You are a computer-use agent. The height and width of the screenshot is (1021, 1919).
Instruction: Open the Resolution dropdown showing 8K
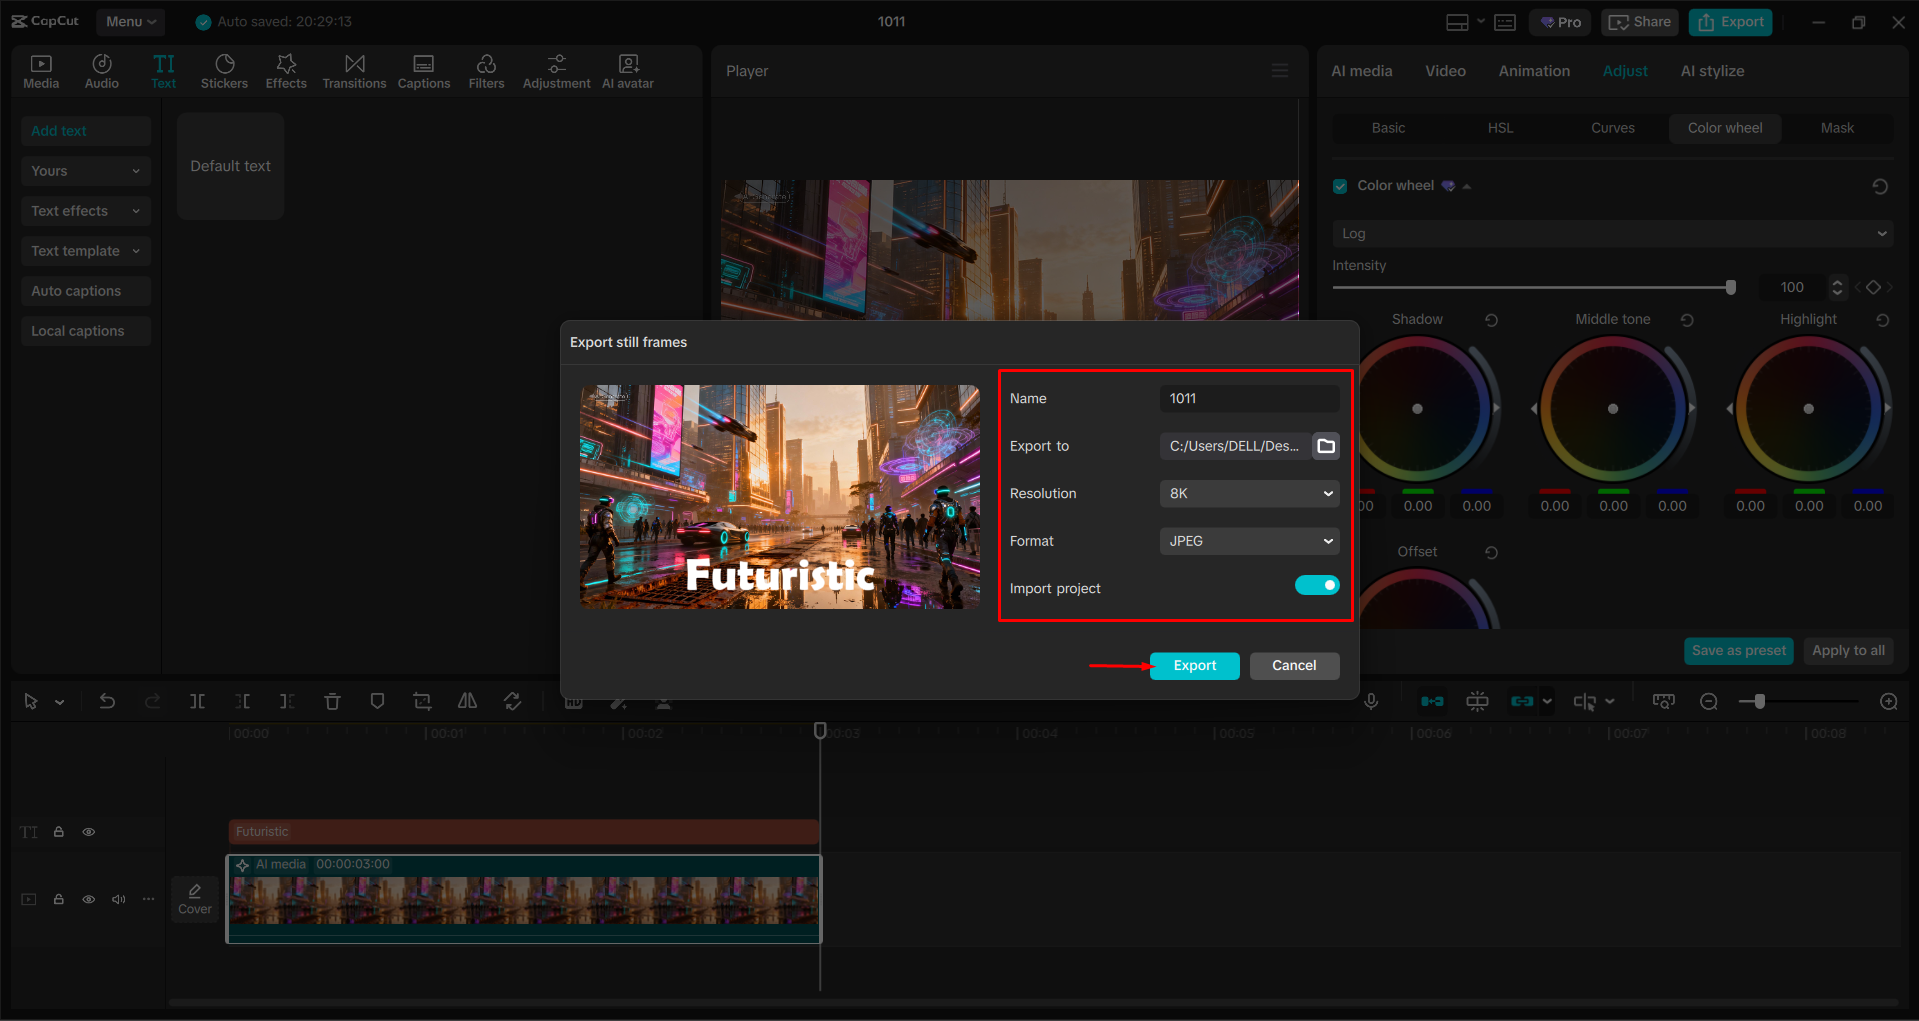(x=1248, y=493)
